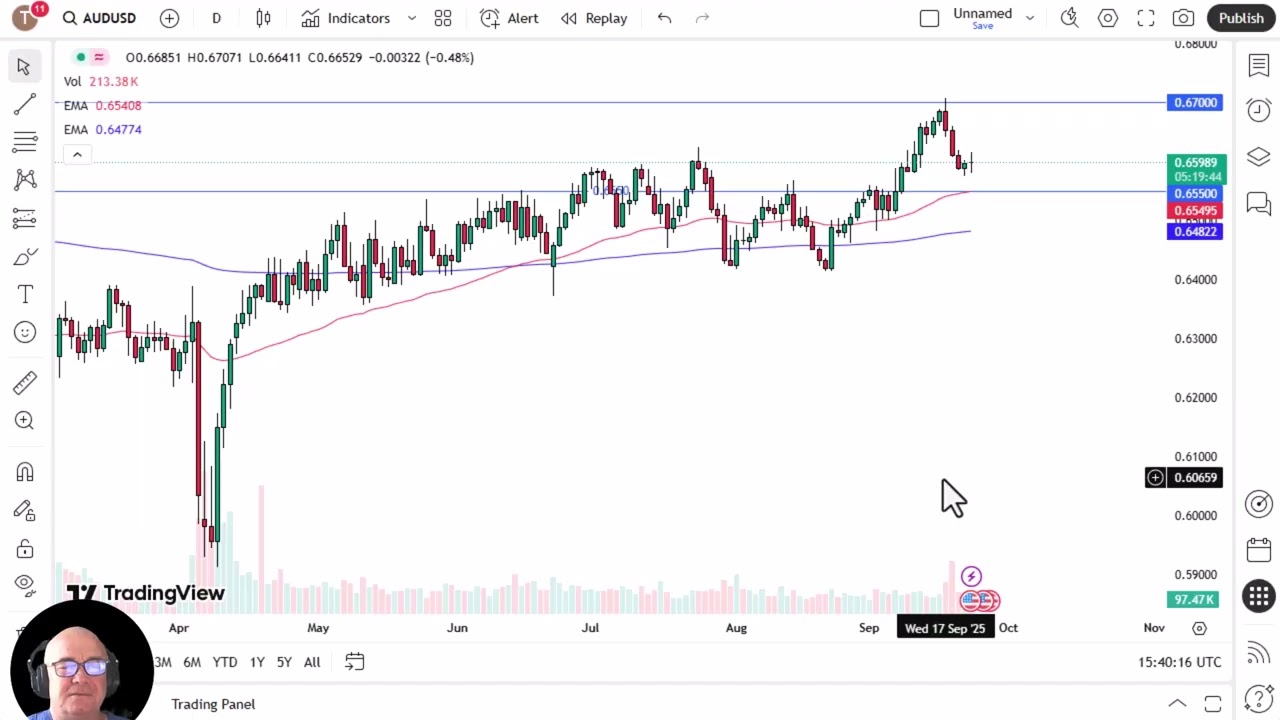The width and height of the screenshot is (1280, 720).
Task: Expand the Unnamed layout dropdown arrow
Action: click(1030, 18)
